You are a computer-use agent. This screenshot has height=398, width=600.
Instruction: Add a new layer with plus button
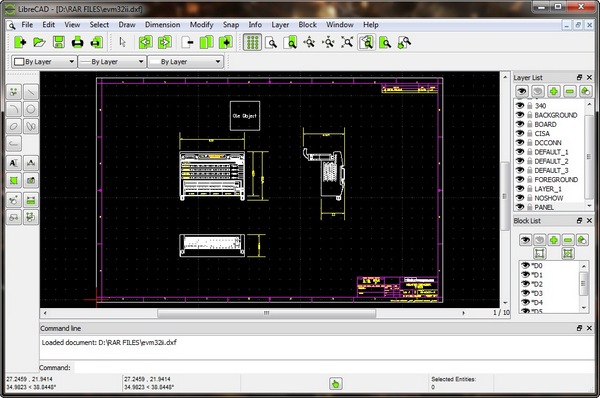pos(554,91)
